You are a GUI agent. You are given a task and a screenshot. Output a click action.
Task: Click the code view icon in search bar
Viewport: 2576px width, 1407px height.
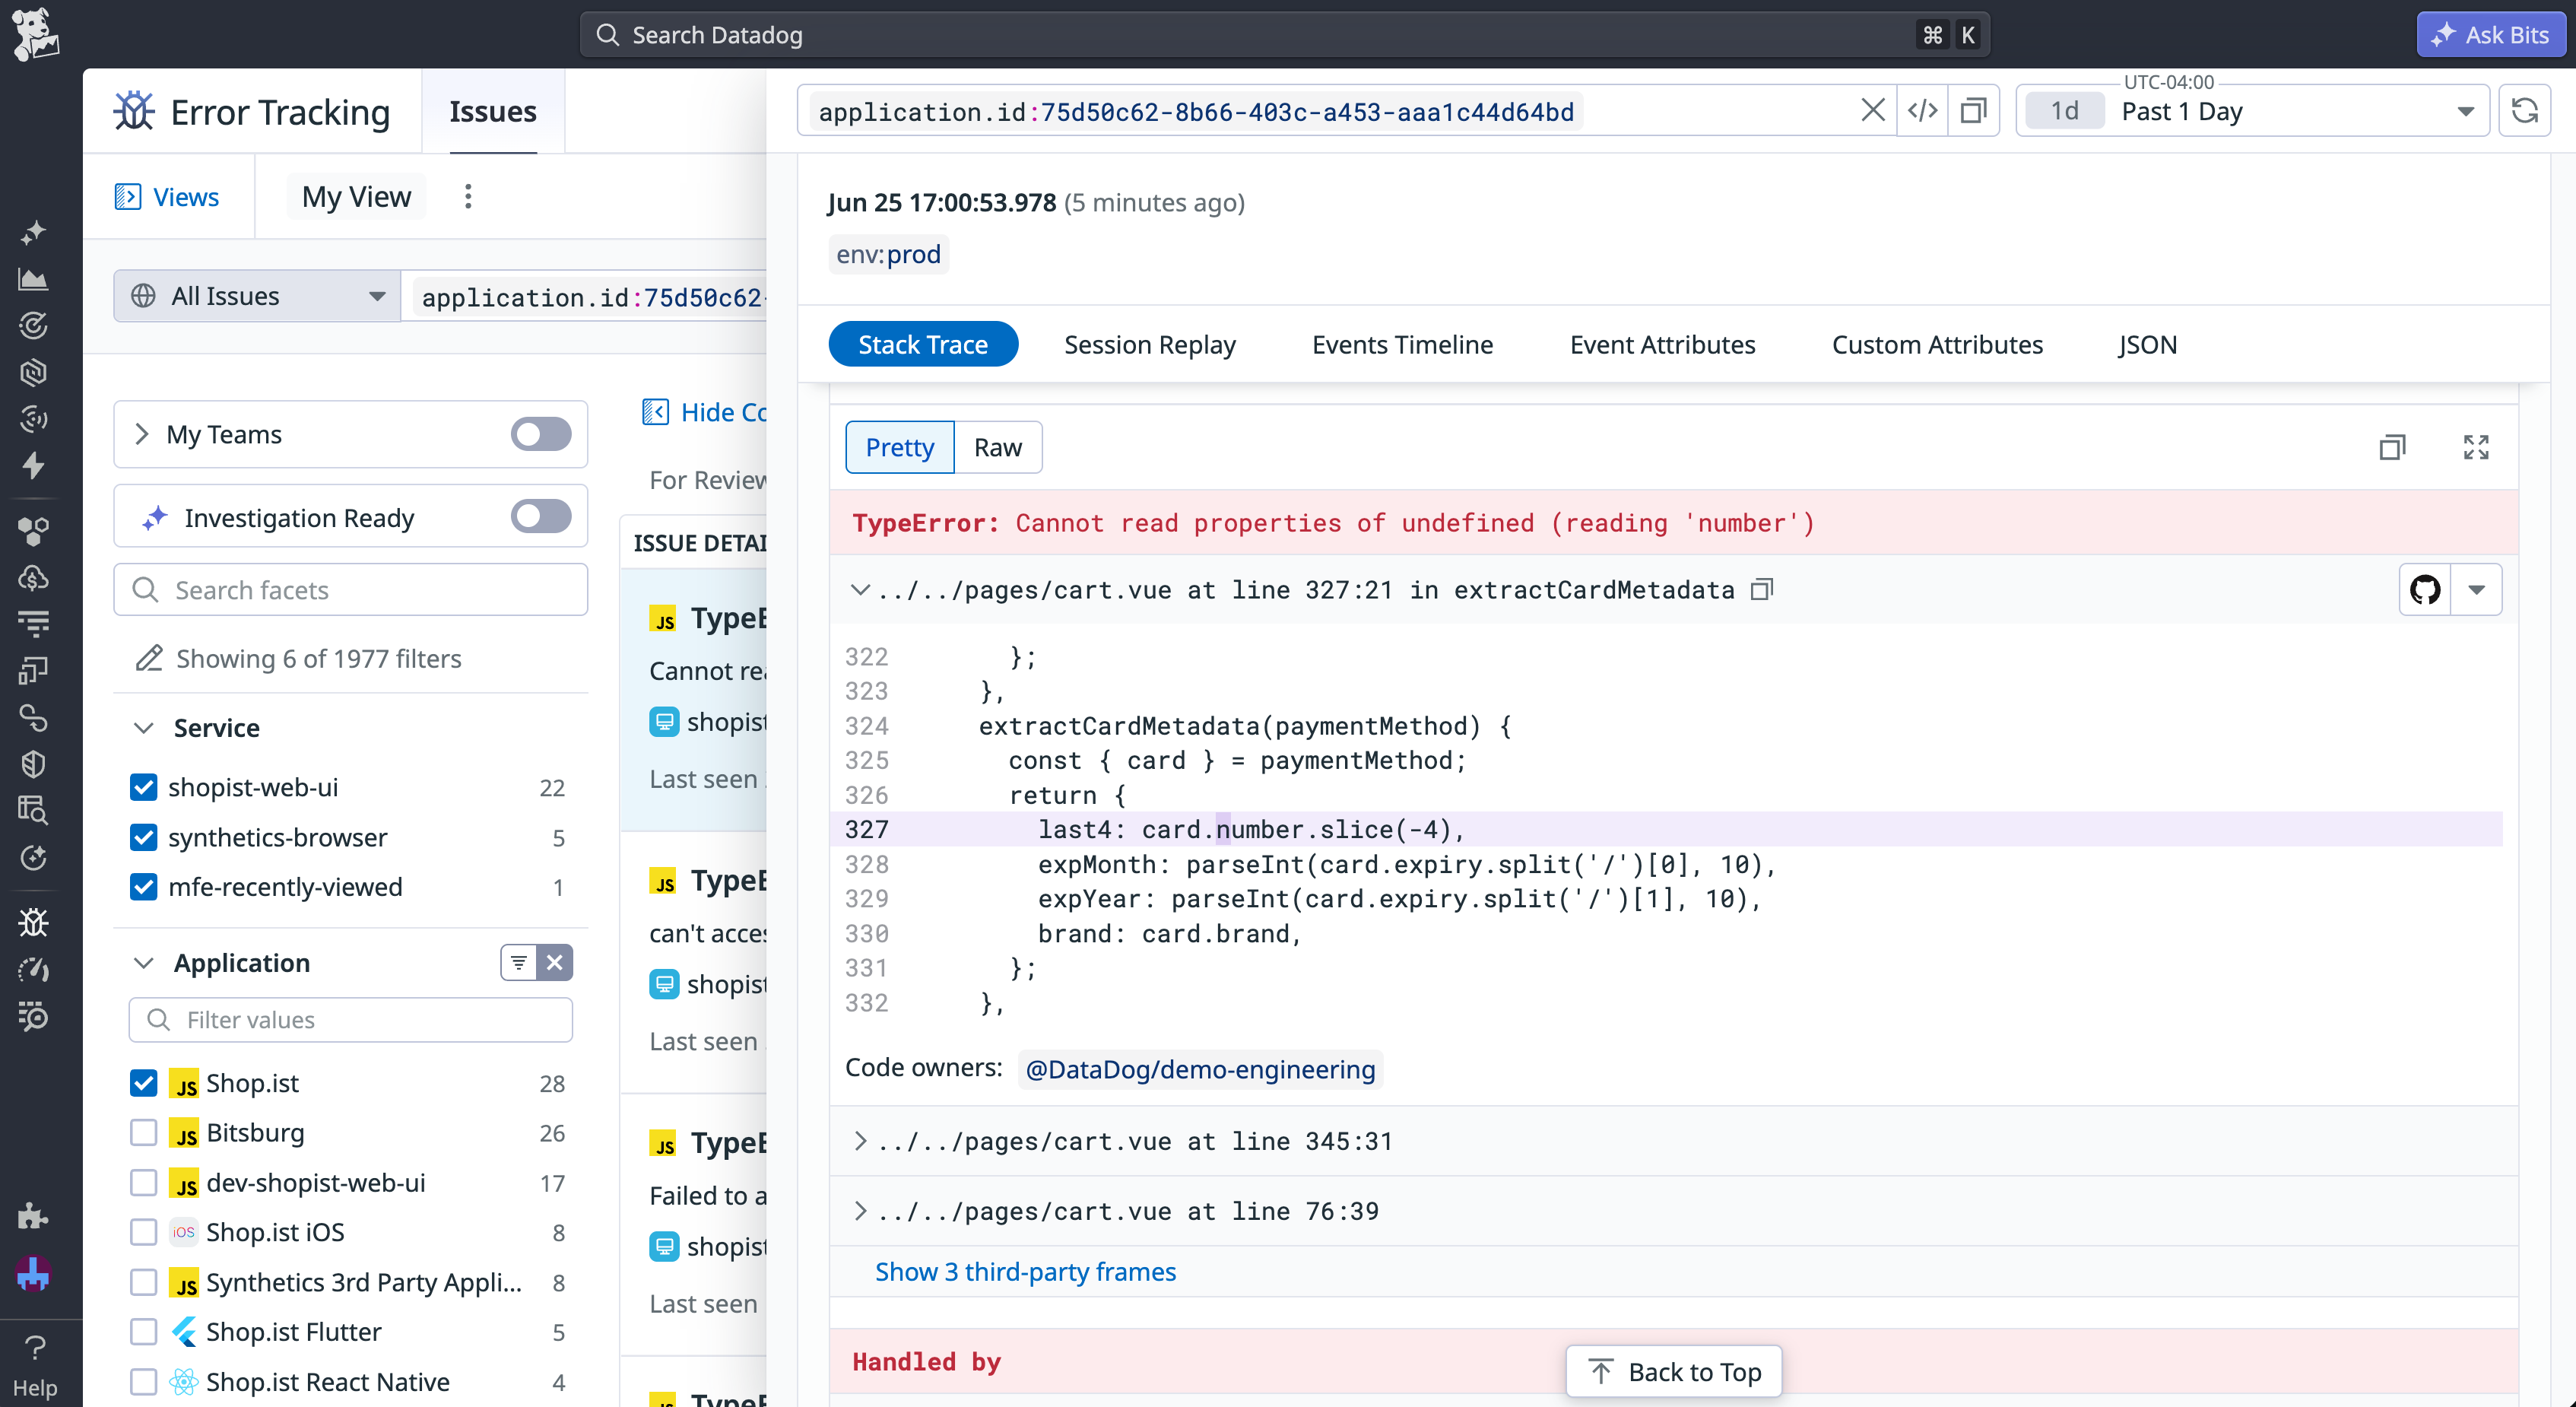[x=1922, y=111]
